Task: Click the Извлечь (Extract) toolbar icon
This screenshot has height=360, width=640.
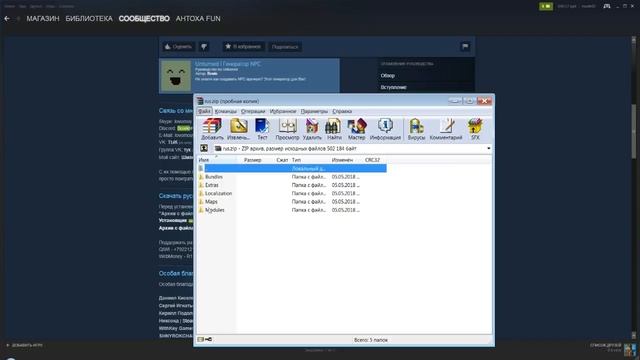Action: tap(238, 129)
